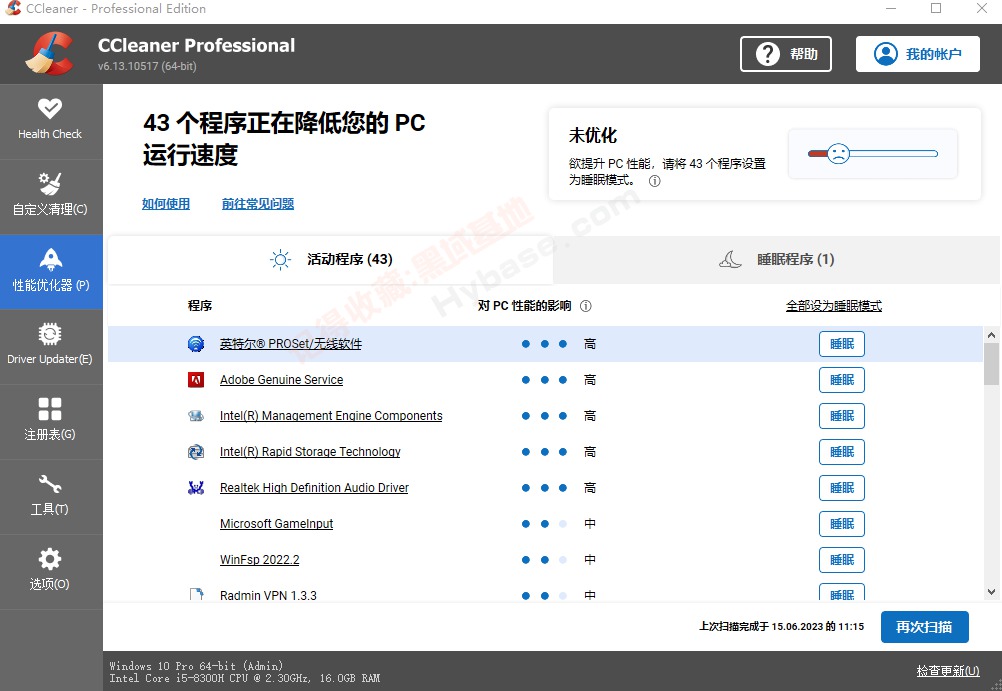Sleep Realtek High Definition Audio Driver
The height and width of the screenshot is (691, 1002).
[x=842, y=488]
